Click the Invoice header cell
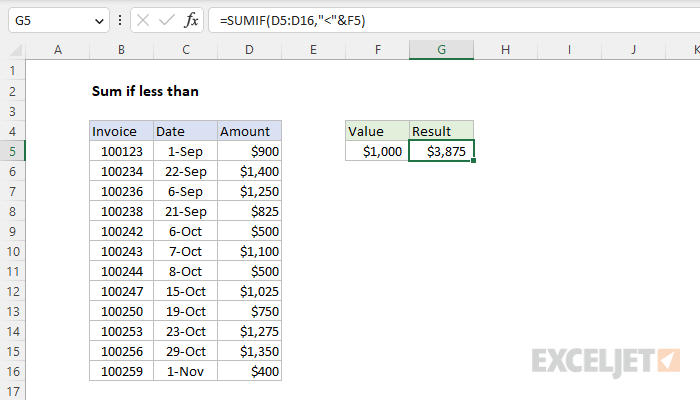Screen dimensions: 700x400 click(x=121, y=131)
